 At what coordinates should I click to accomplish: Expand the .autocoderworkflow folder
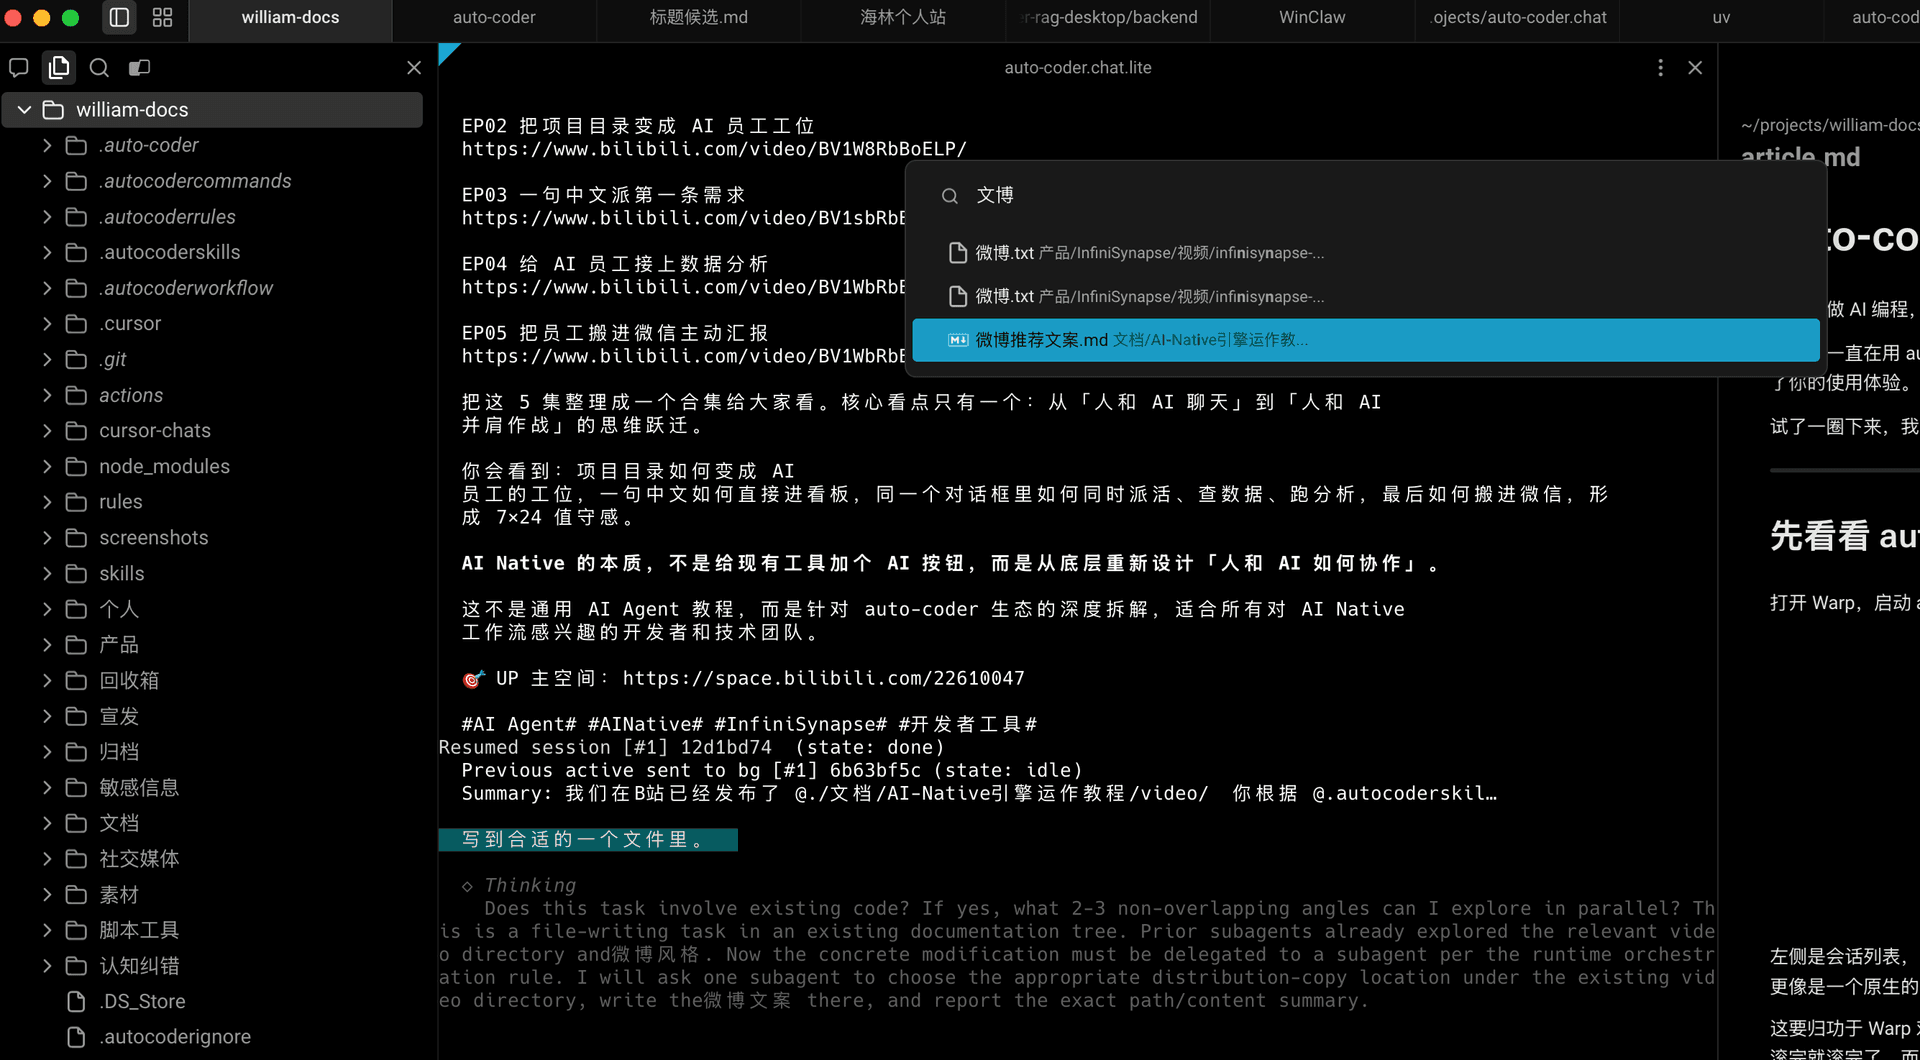47,288
